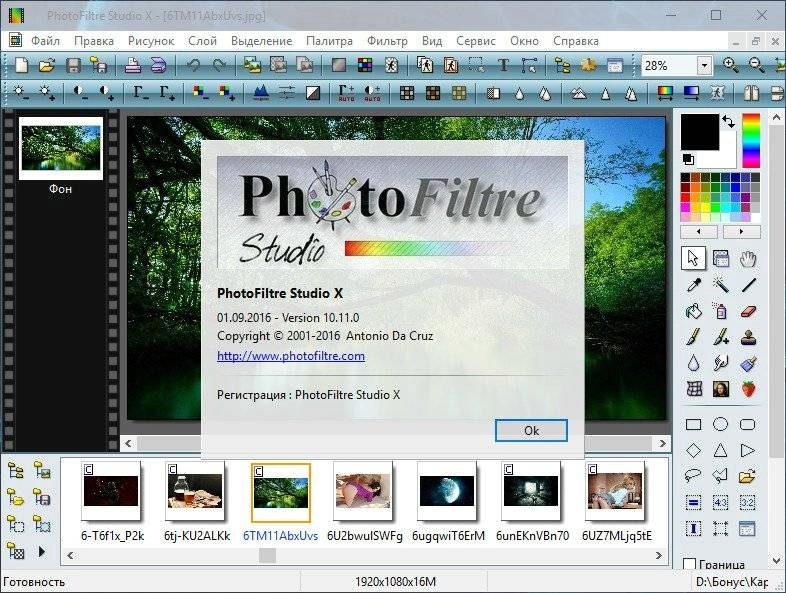Click the Ok button in About dialog

pos(531,431)
